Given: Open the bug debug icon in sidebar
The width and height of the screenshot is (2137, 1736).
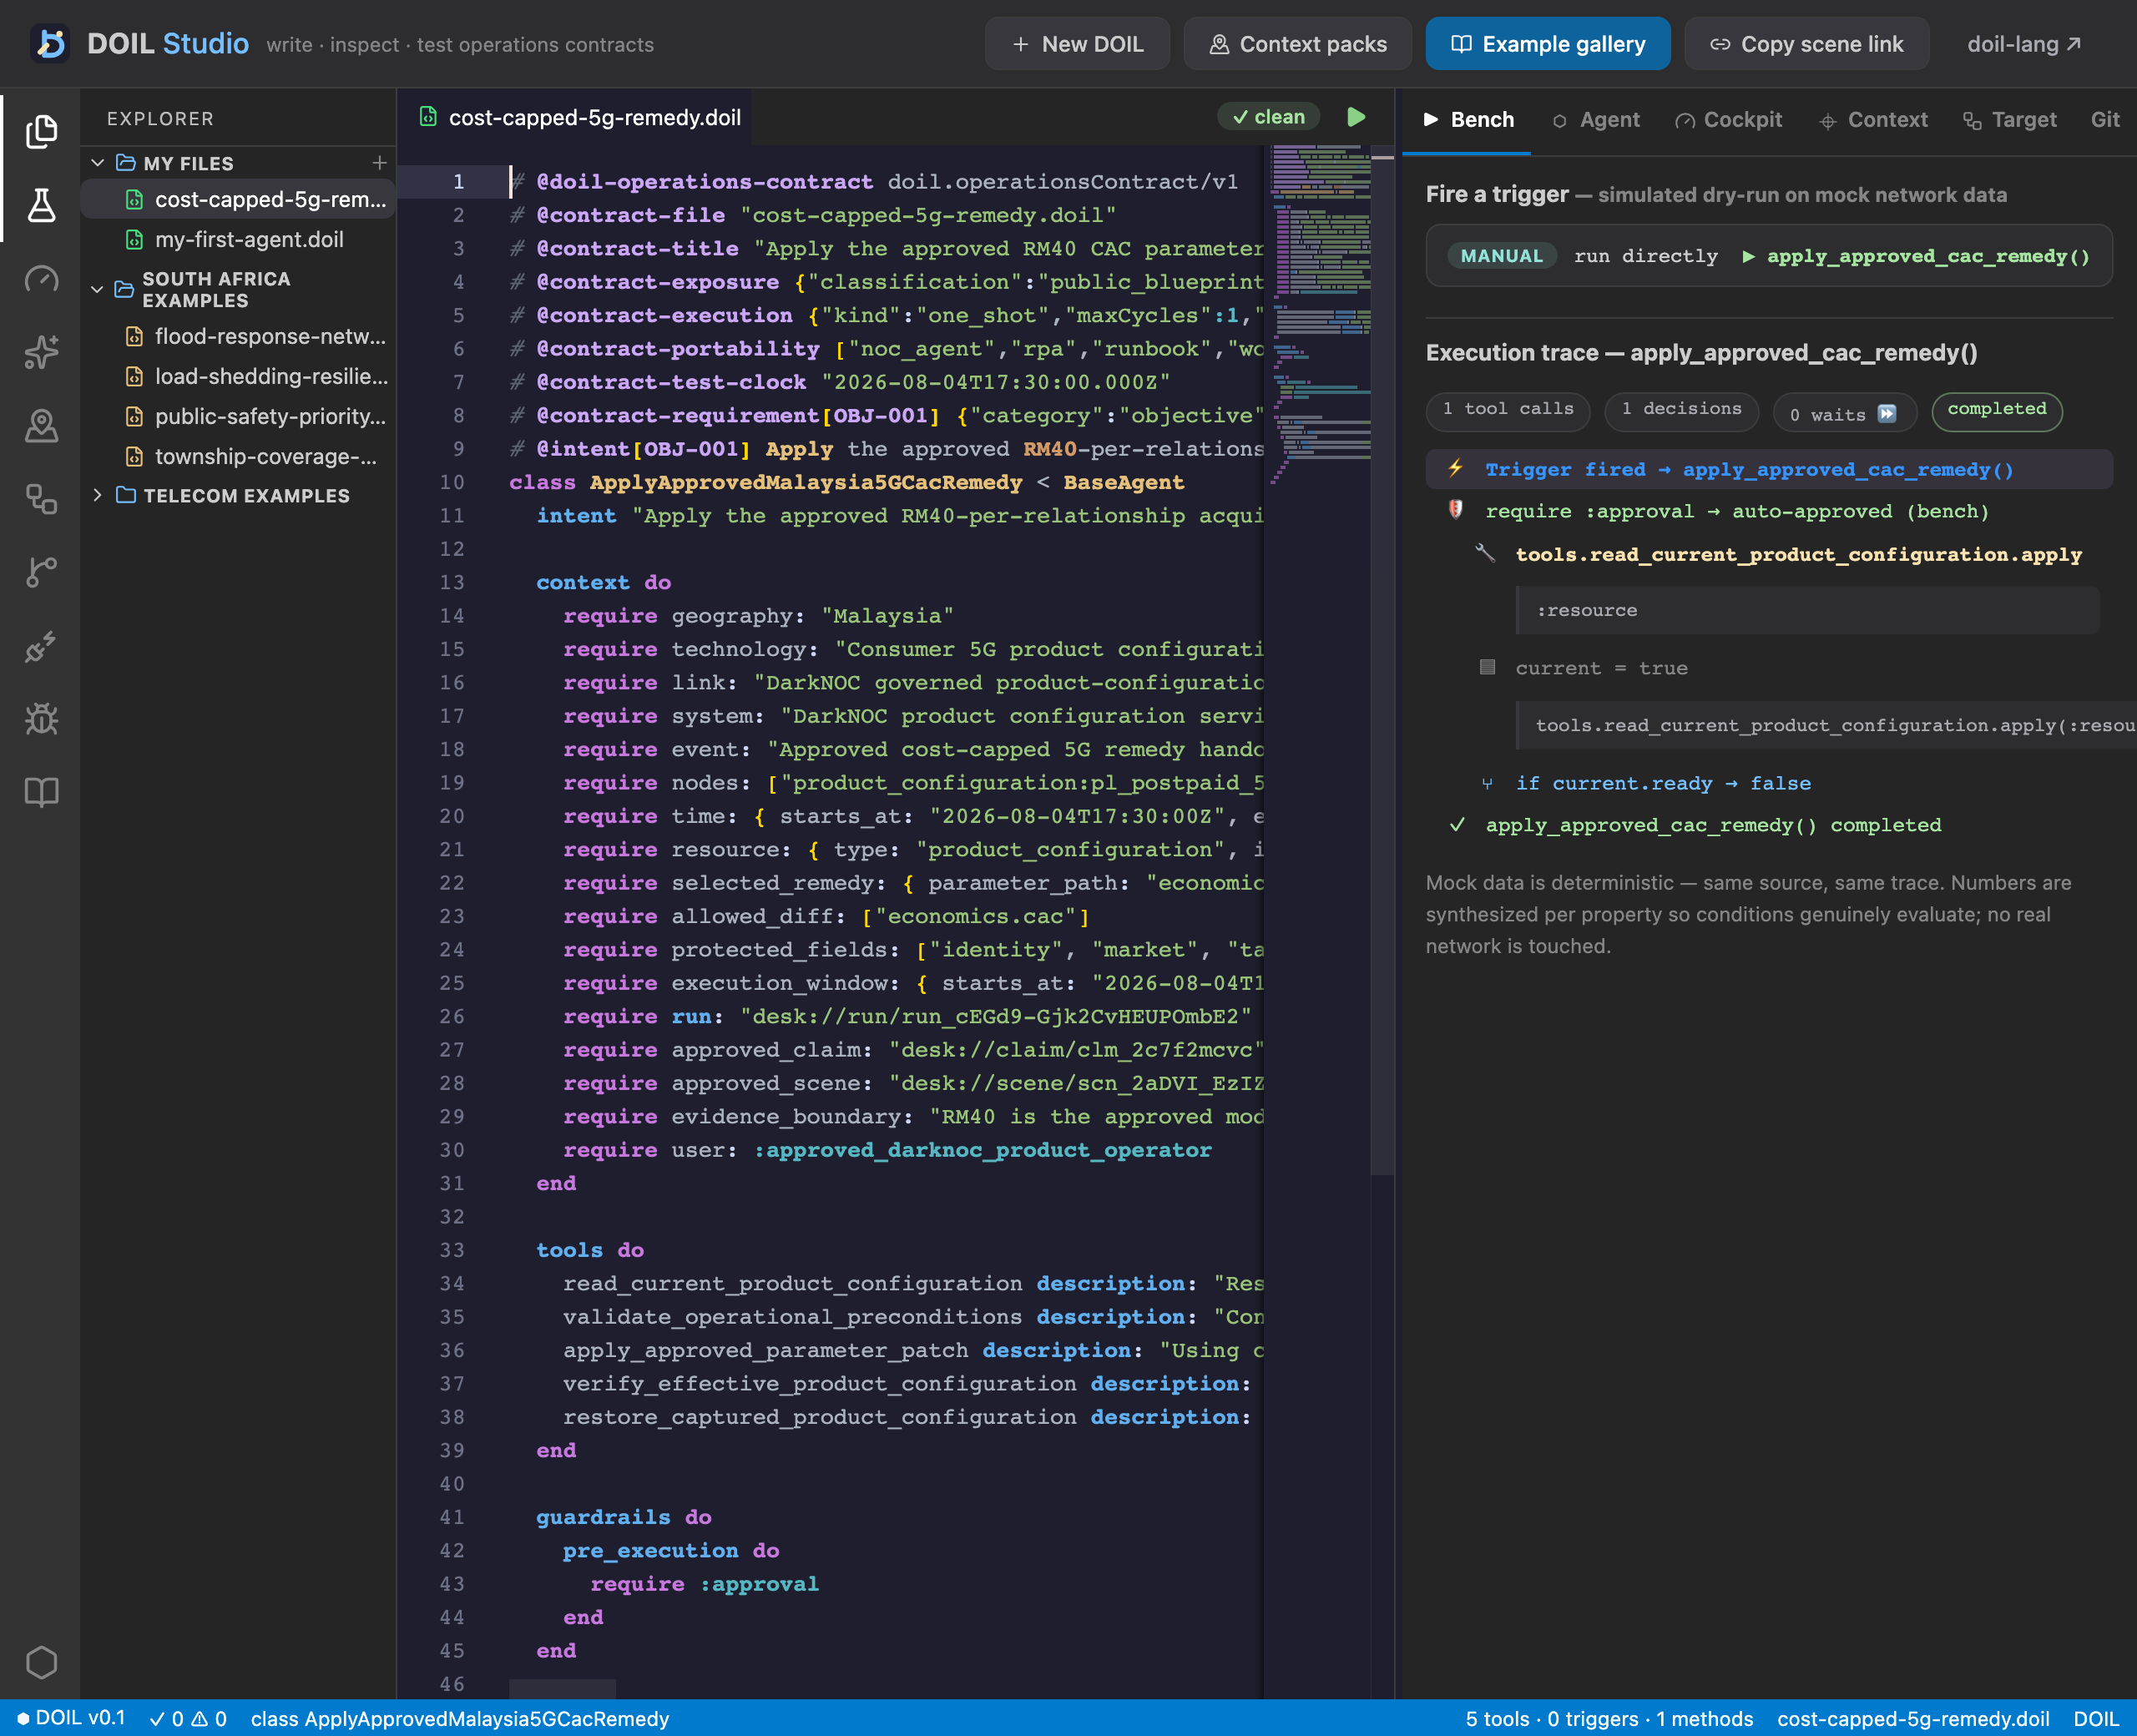Looking at the screenshot, I should (x=41, y=719).
